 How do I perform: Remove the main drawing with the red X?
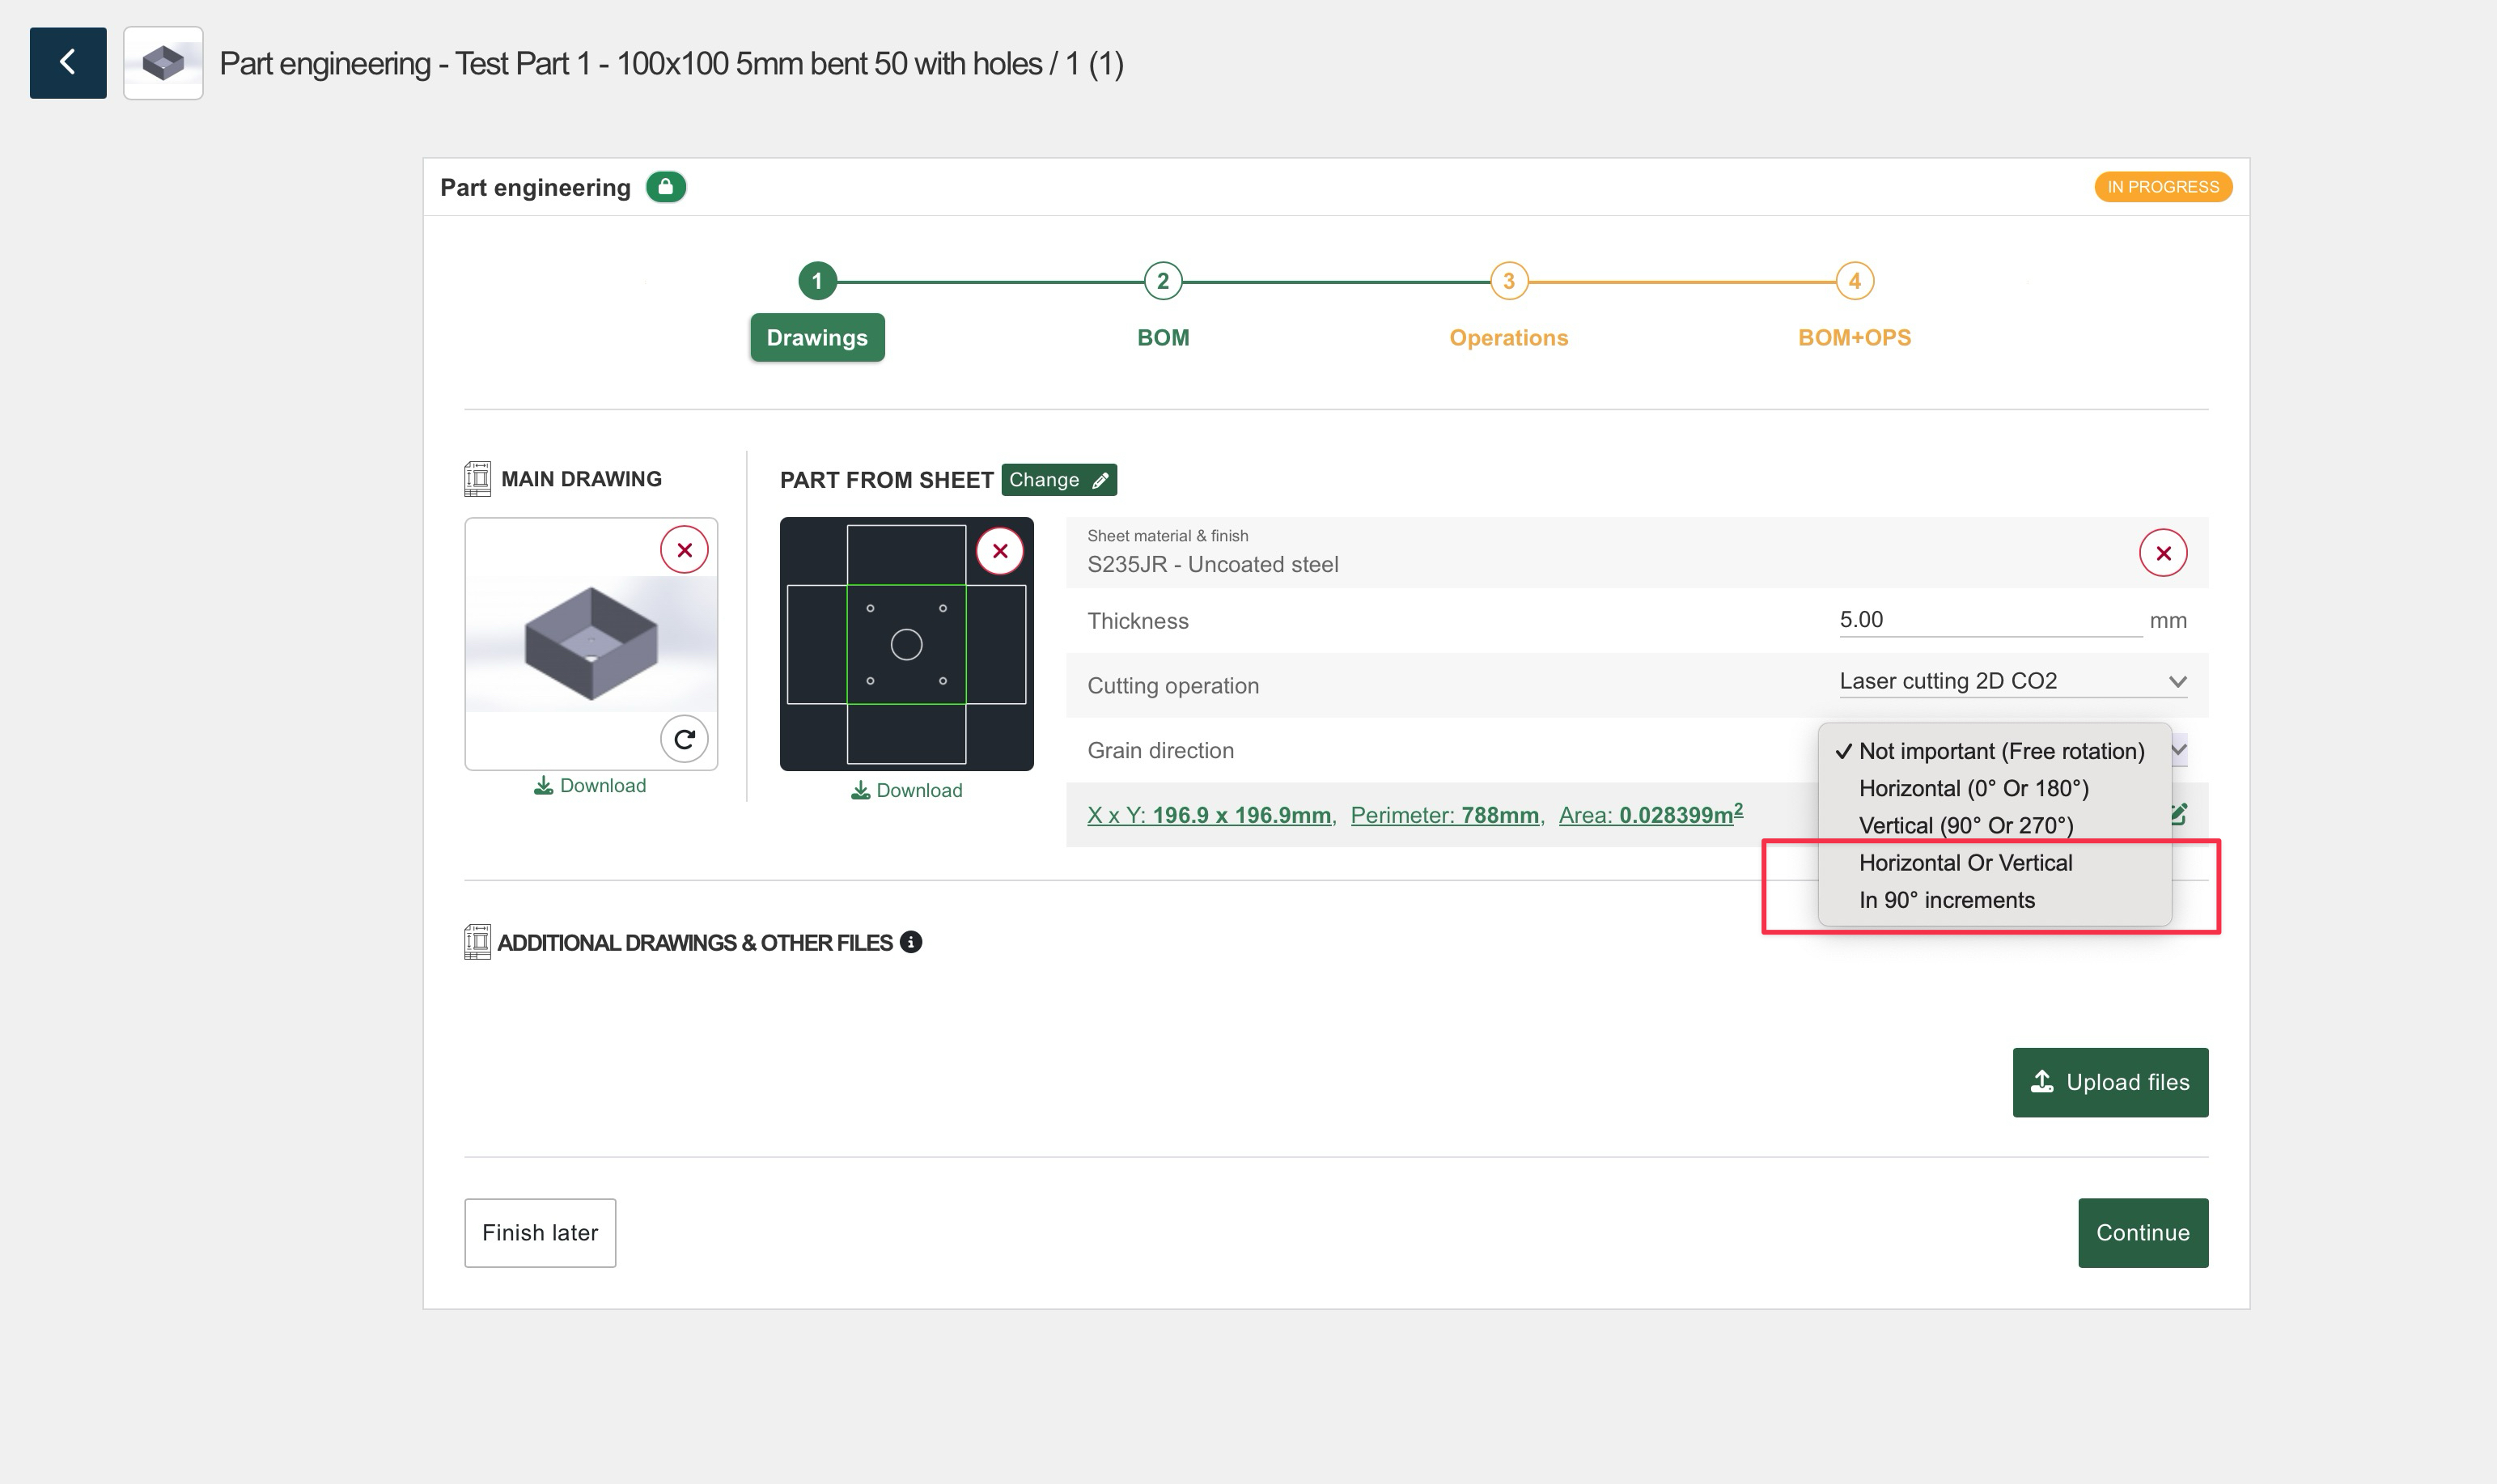[x=684, y=550]
